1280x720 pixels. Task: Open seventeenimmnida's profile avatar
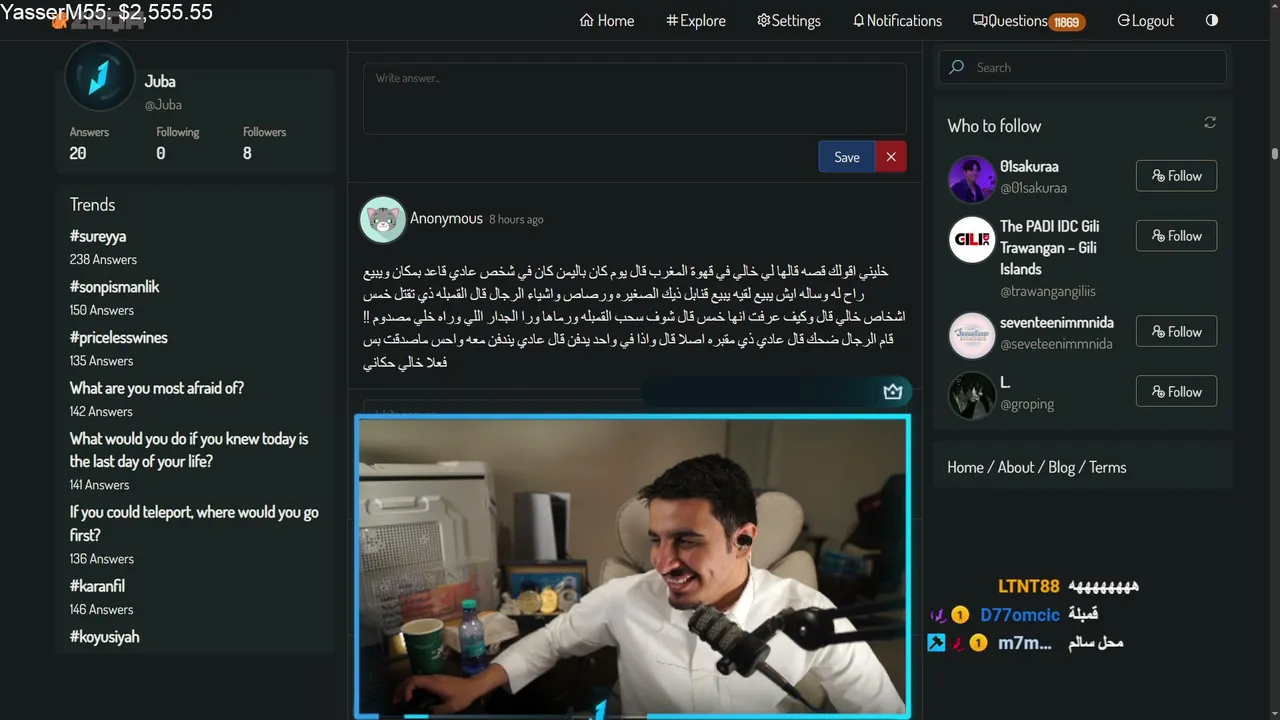(x=972, y=335)
